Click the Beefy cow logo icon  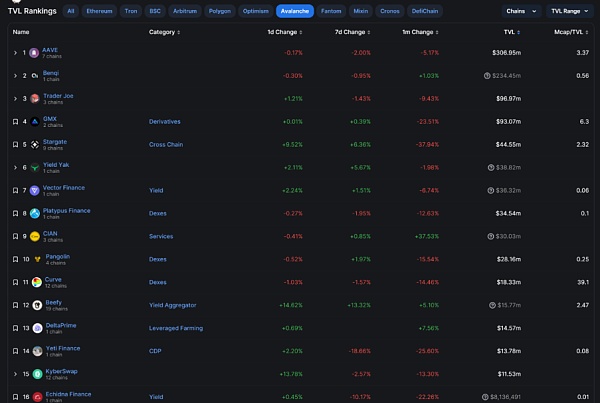coord(36,305)
